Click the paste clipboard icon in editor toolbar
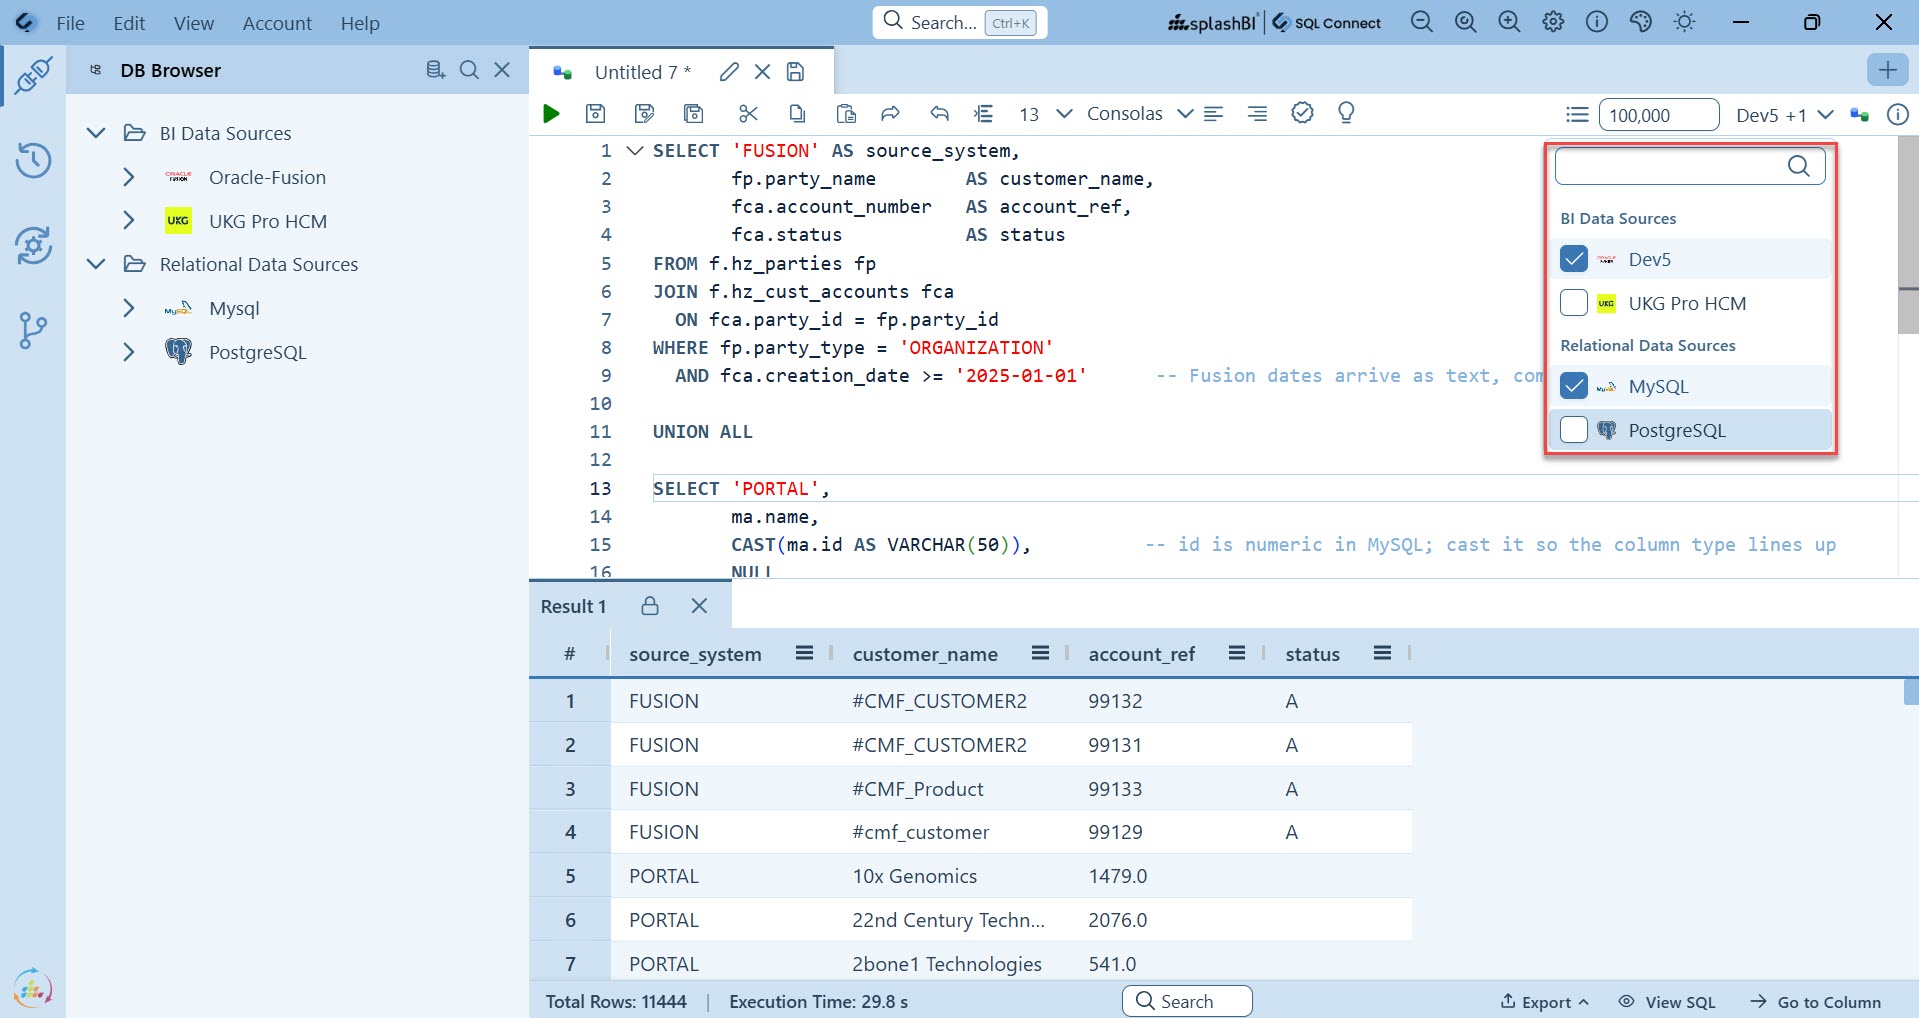Screen dimensions: 1919x1018 (846, 114)
